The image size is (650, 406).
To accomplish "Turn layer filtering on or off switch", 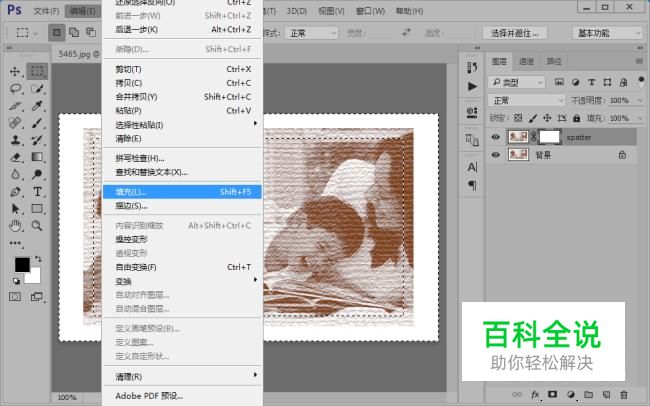I will [x=641, y=80].
